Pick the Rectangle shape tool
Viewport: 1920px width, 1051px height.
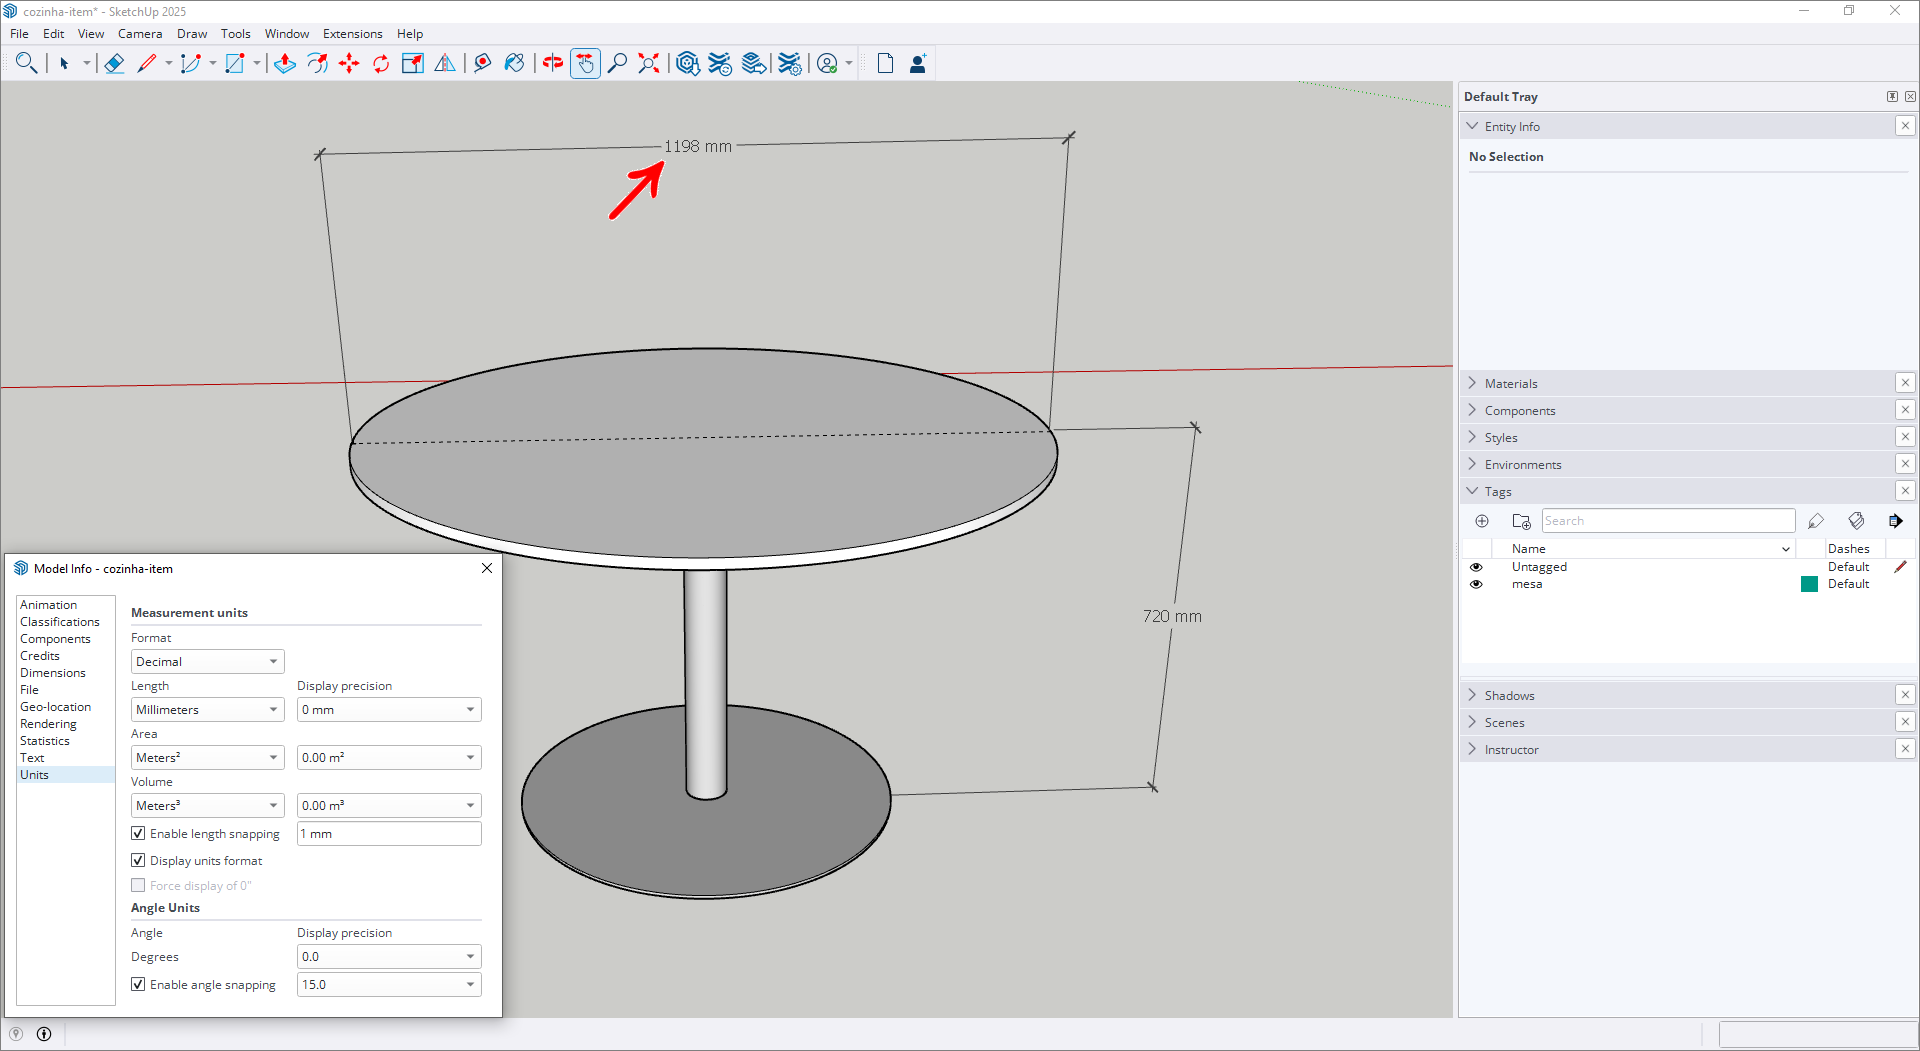[x=235, y=63]
